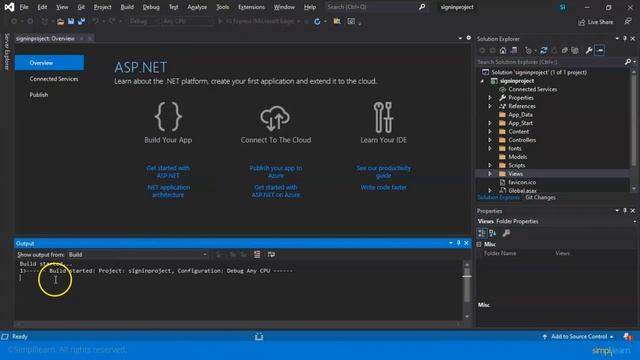The height and width of the screenshot is (360, 640).
Task: Pin the Solution Explorer auto-hide icon
Action: 624,38
